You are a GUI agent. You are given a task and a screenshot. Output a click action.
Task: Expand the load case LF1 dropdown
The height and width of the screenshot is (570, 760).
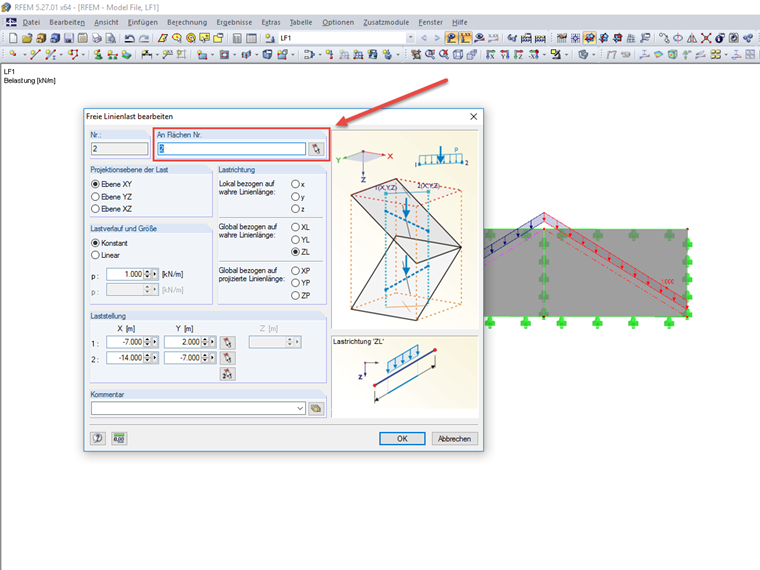click(x=411, y=38)
